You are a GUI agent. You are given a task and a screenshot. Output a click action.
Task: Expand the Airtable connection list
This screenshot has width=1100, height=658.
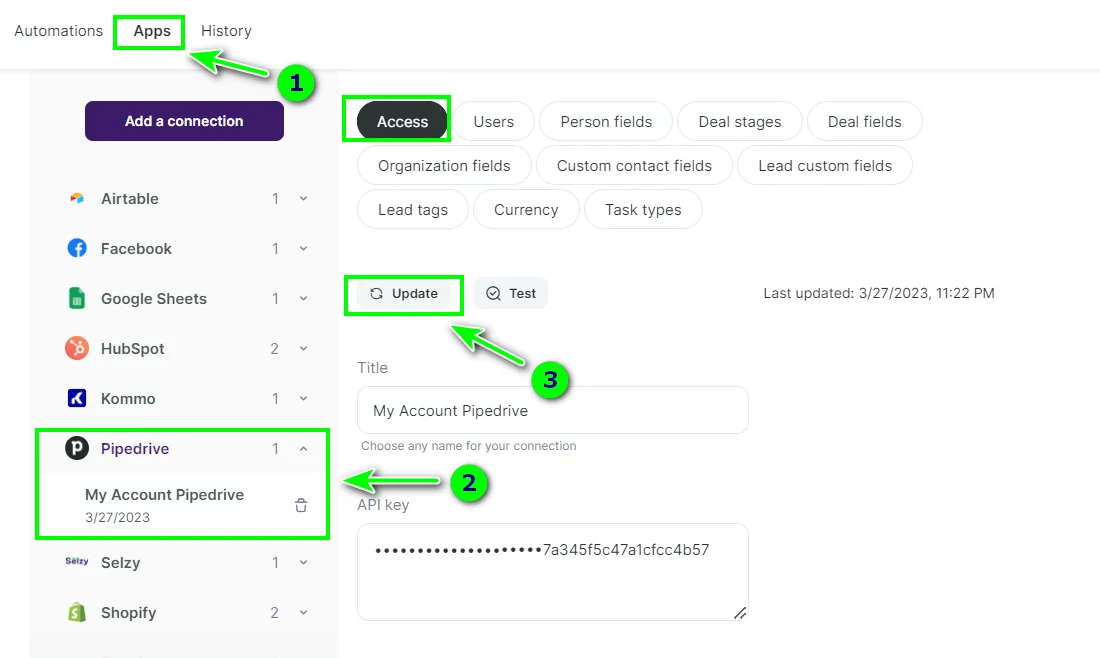click(303, 198)
